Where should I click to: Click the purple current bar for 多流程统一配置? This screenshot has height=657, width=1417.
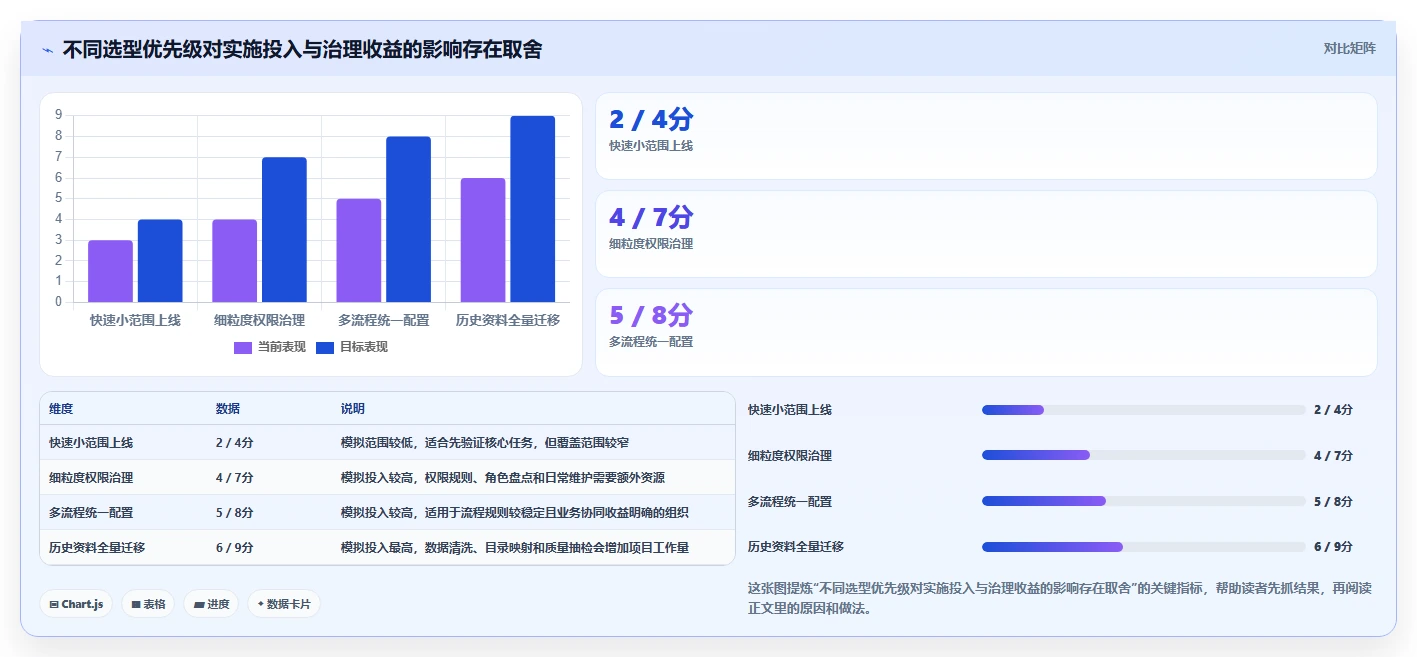(x=359, y=250)
